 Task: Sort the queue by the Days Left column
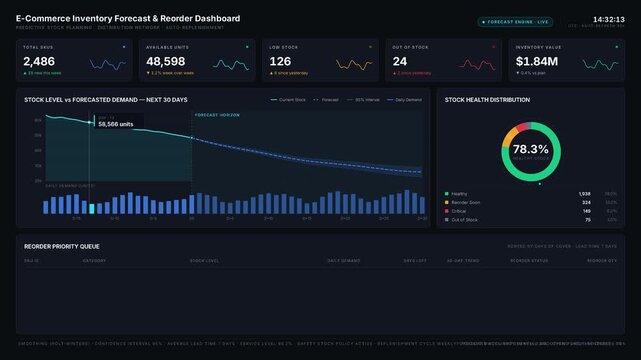point(415,261)
